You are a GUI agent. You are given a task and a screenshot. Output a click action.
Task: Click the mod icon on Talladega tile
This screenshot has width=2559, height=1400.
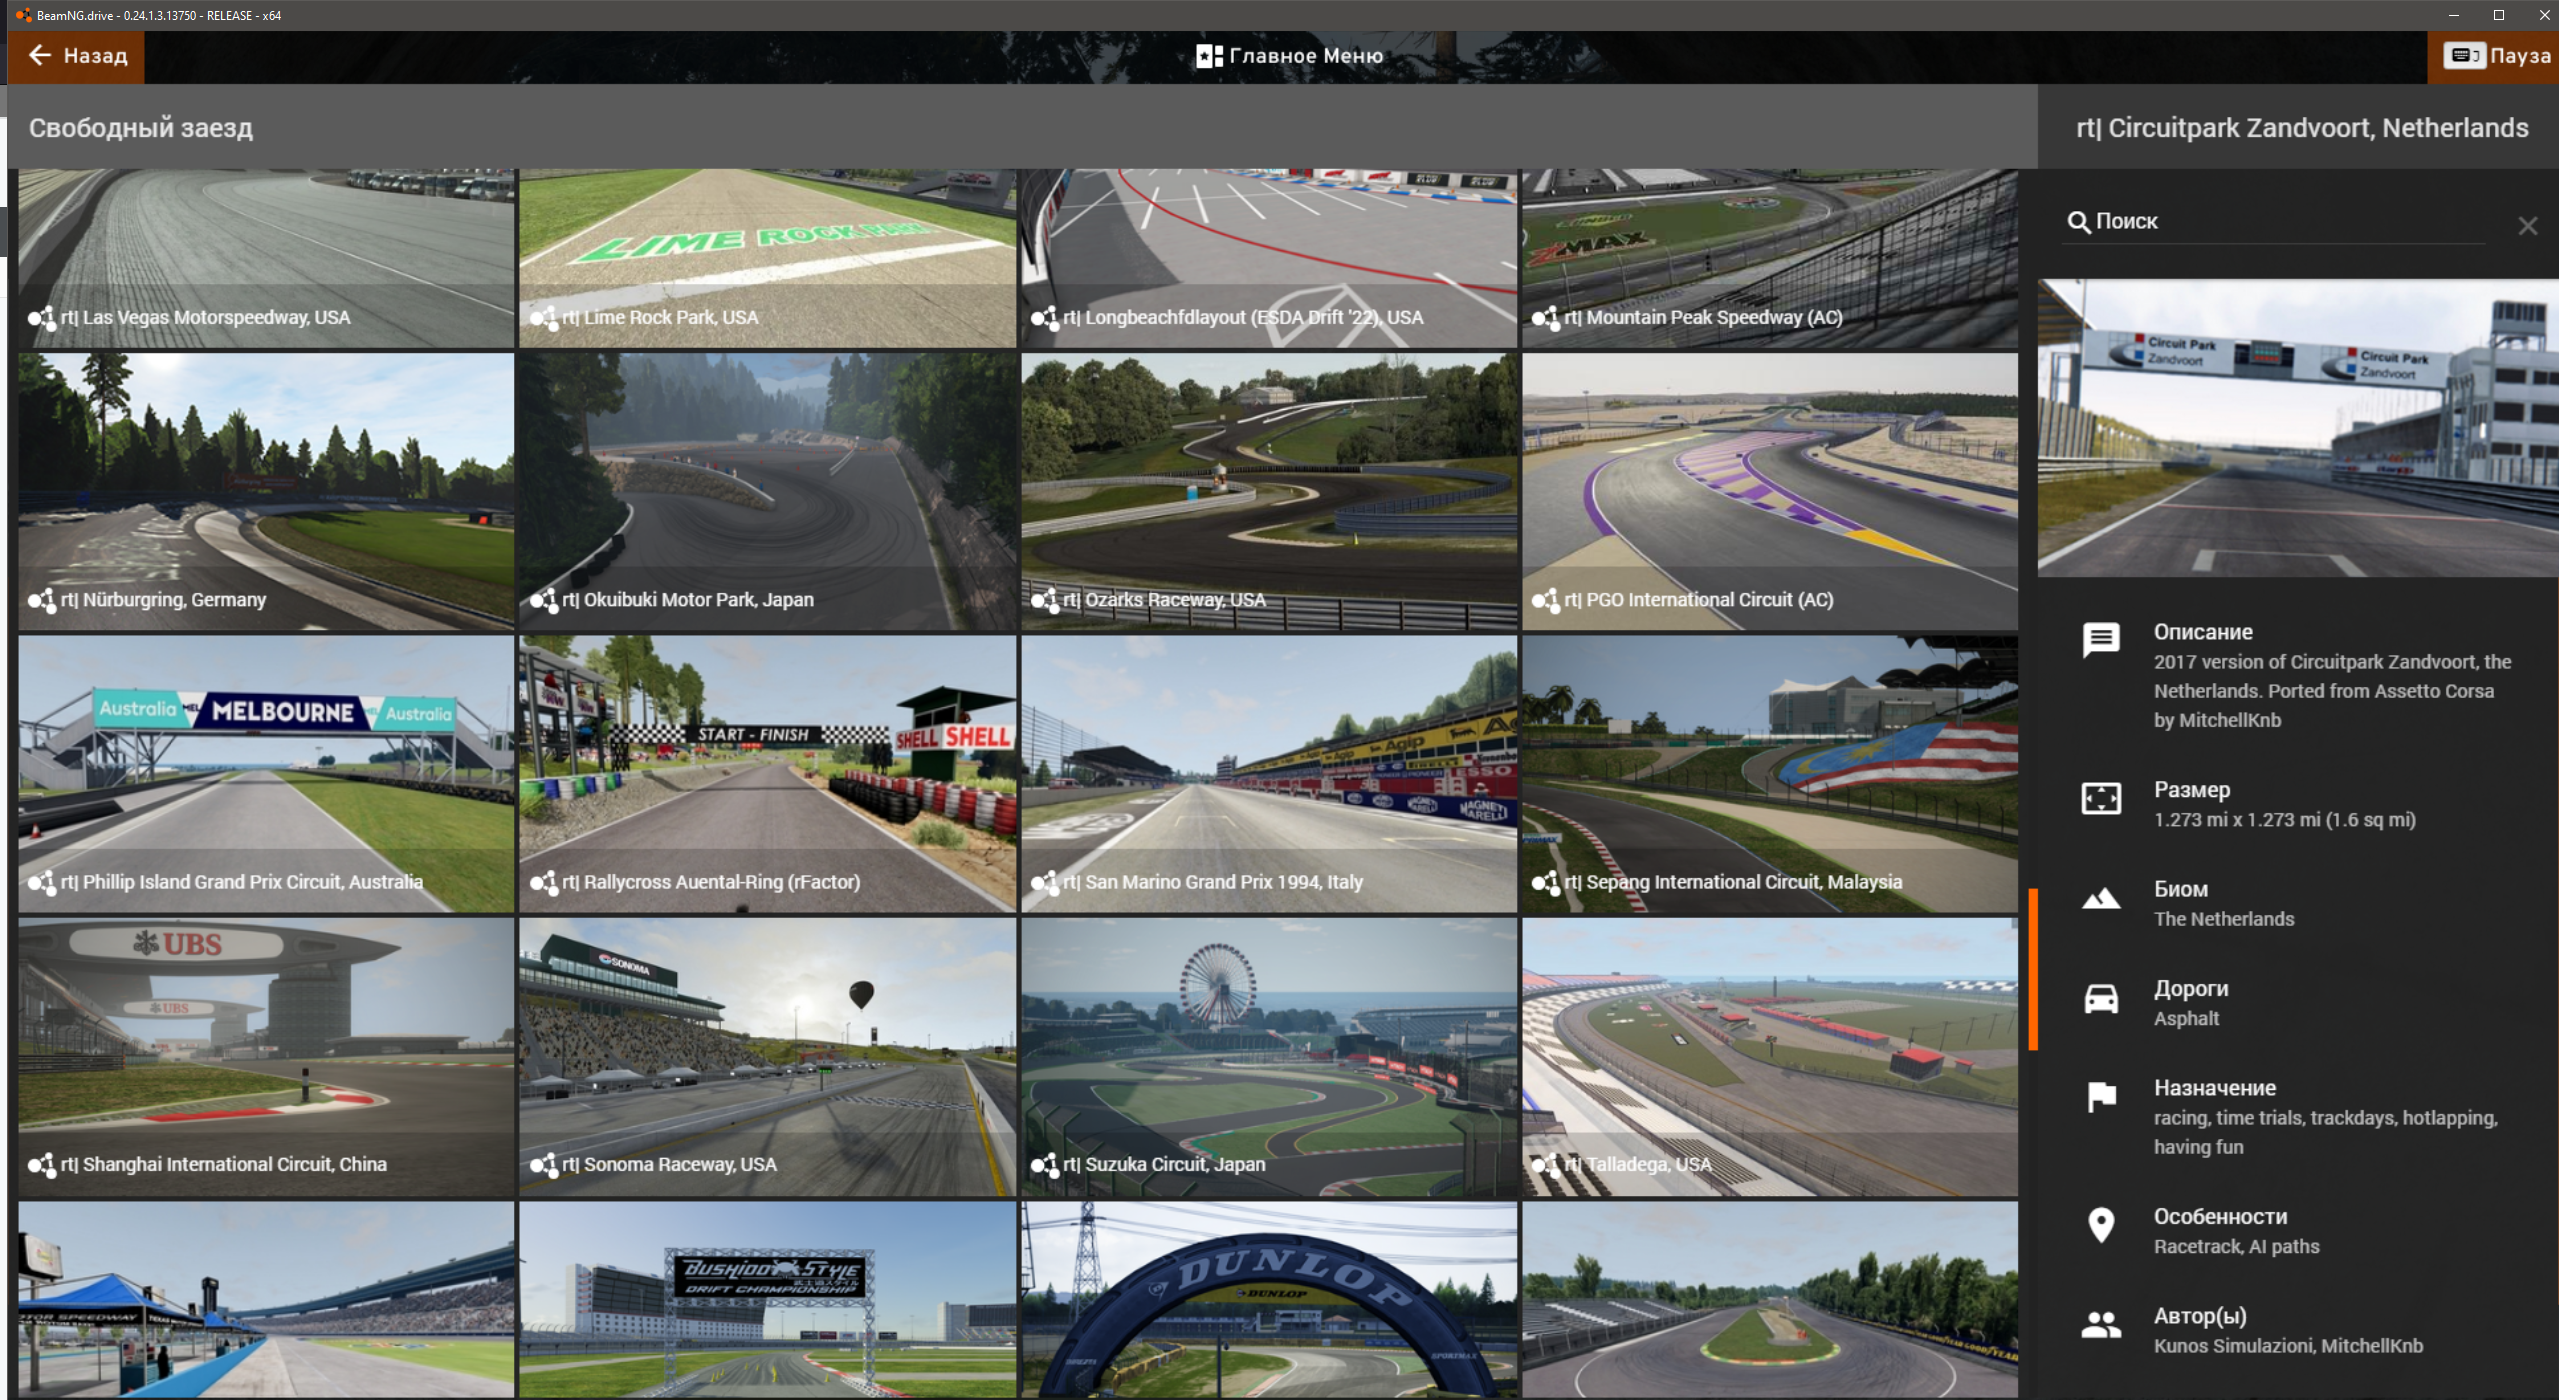[1546, 1165]
